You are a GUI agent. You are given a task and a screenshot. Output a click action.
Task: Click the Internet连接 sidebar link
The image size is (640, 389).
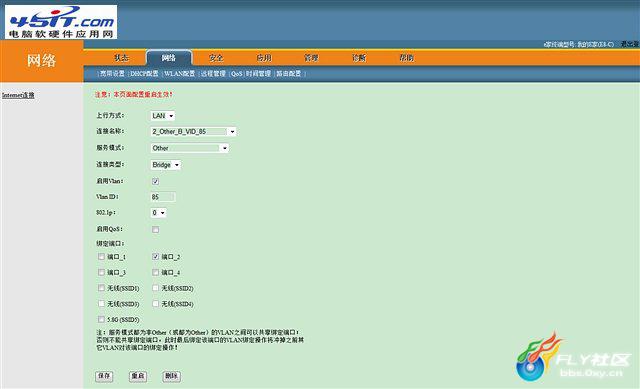click(18, 95)
